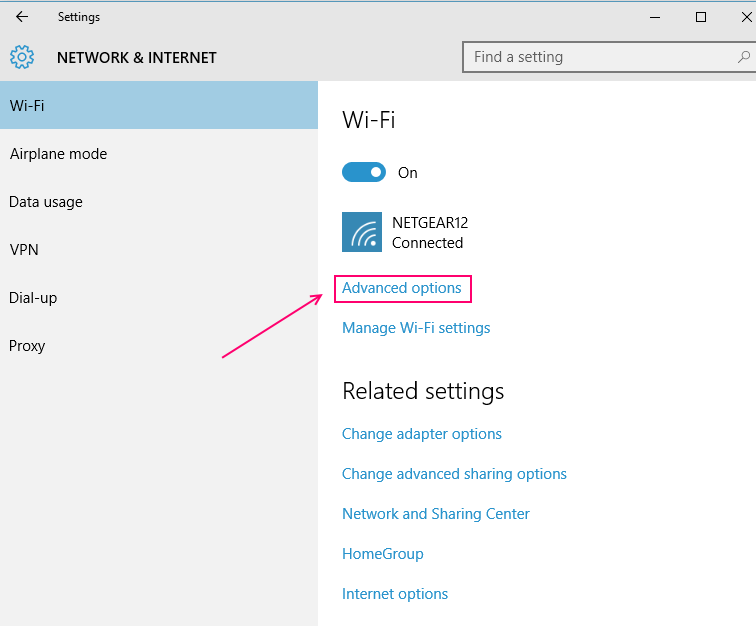This screenshot has width=756, height=626.
Task: Click the NETGEAR12 Wi-Fi signal icon
Action: click(x=361, y=232)
